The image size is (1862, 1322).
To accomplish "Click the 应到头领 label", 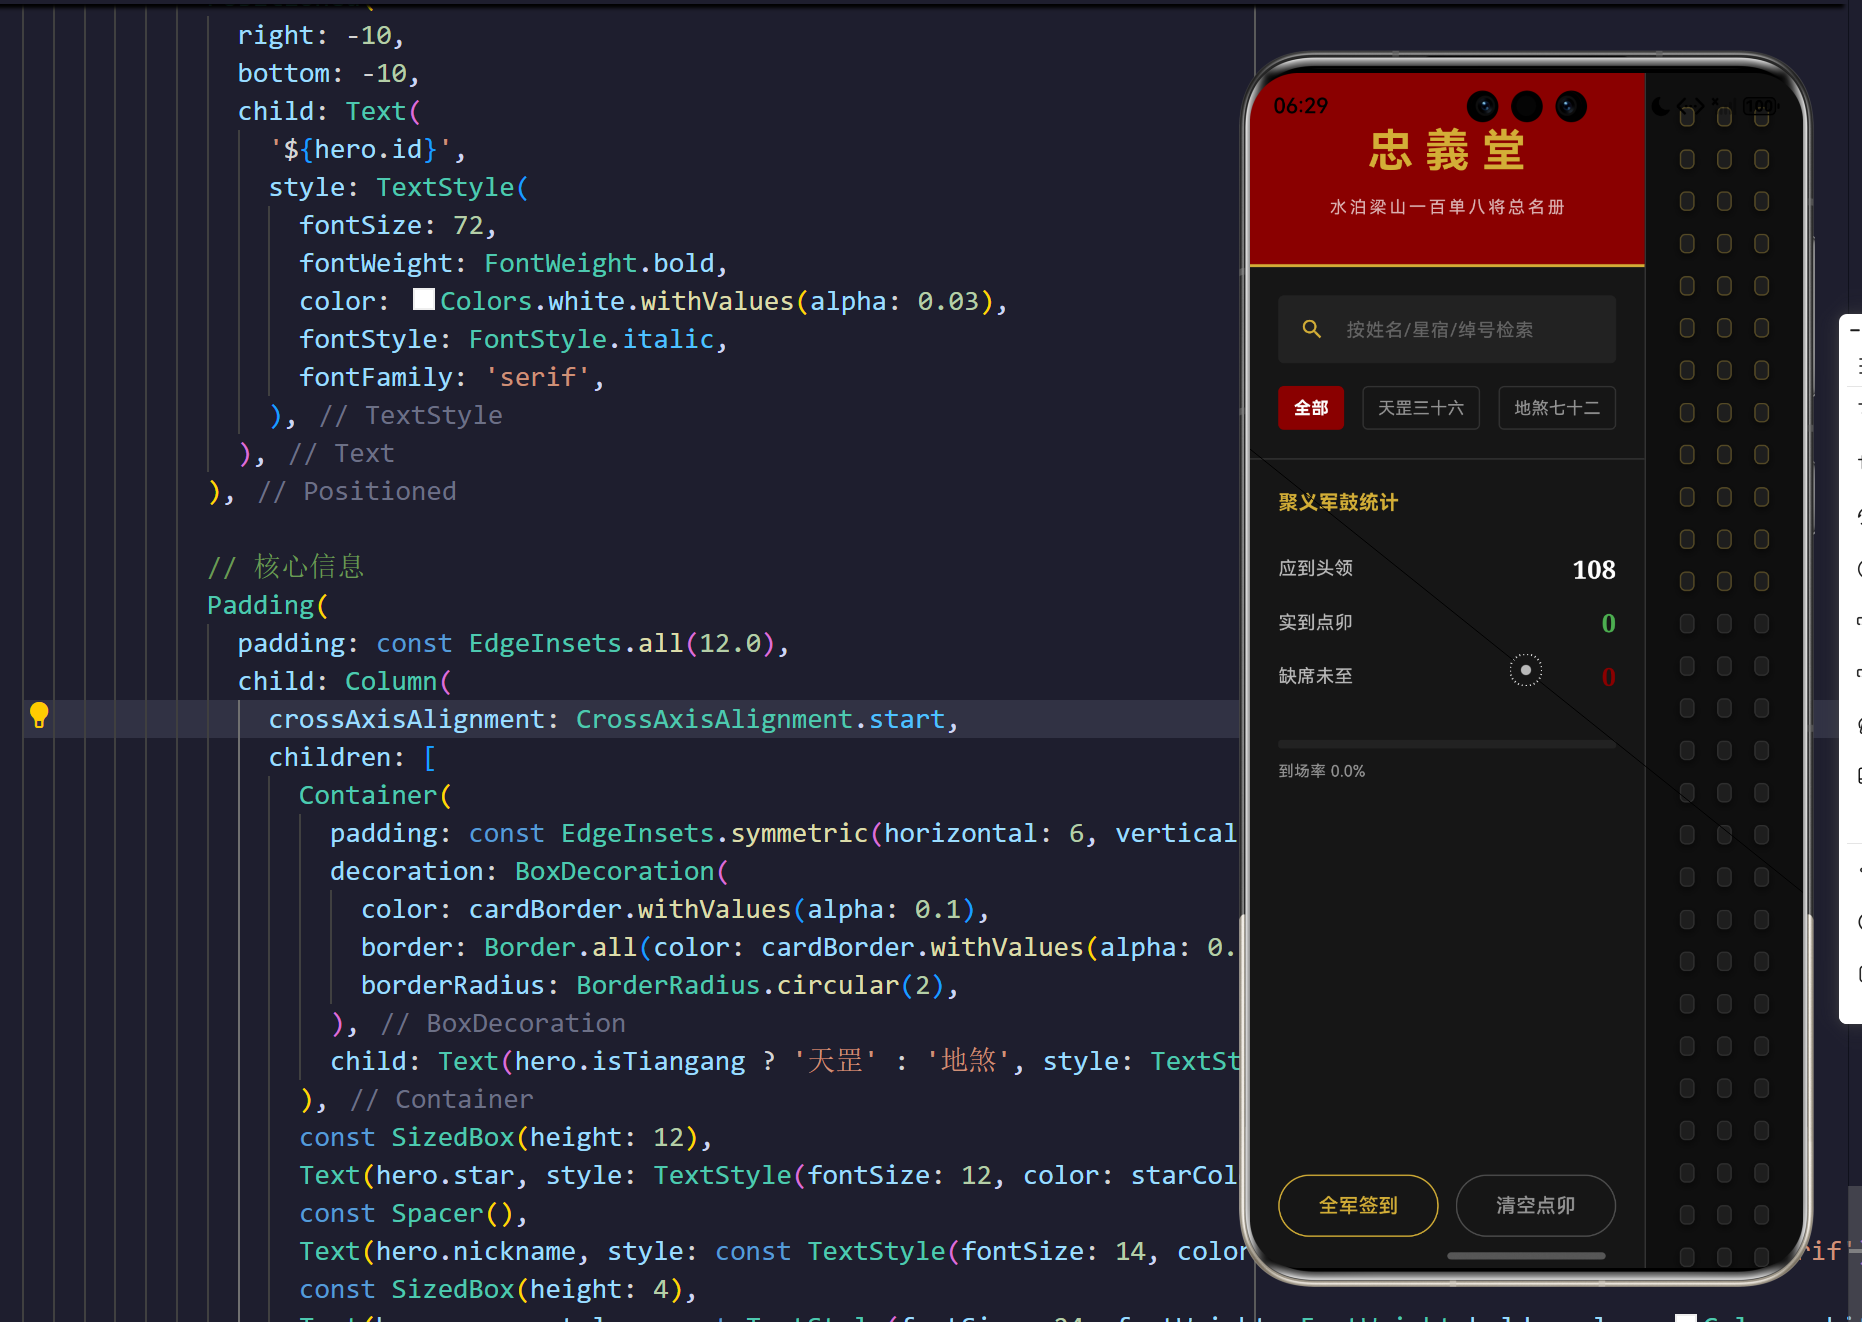I will click(x=1315, y=568).
